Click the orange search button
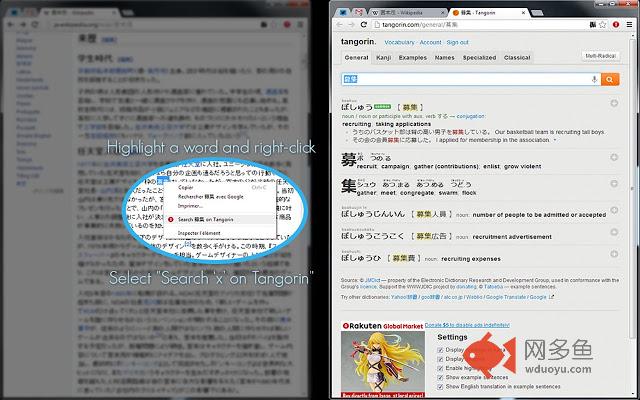 pos(610,79)
